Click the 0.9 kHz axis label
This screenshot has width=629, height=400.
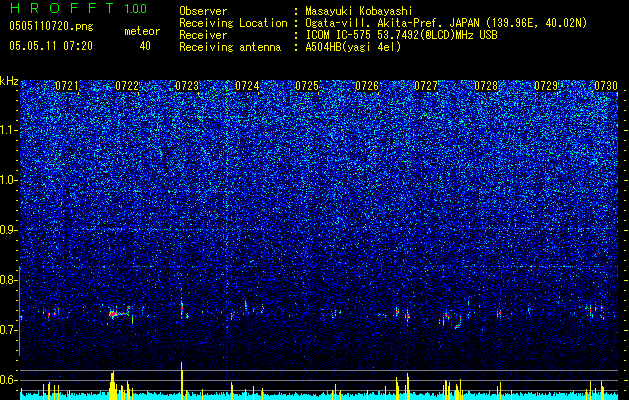tap(9, 230)
